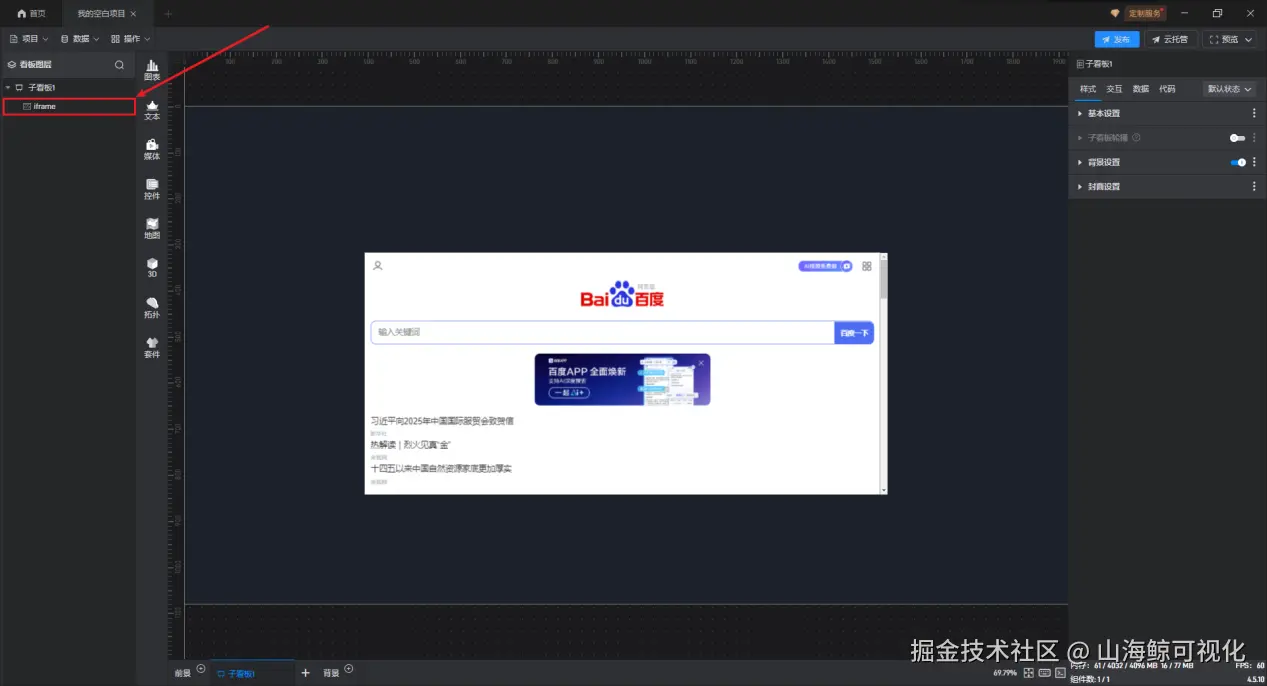Close the 我的空白项目 tab

coord(134,13)
